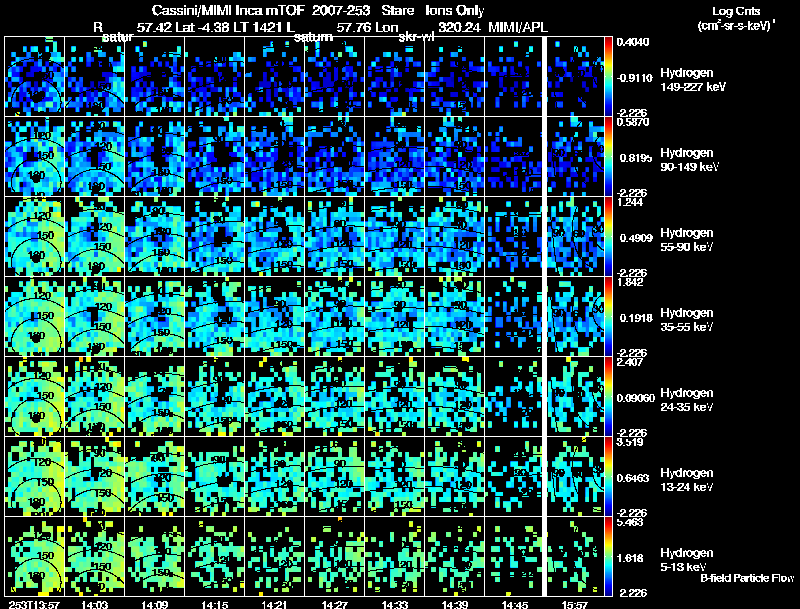Screen dimensions: 800x609
Task: Select the 'Hydrogen 13-24 keV' row label
Action: coord(687,480)
